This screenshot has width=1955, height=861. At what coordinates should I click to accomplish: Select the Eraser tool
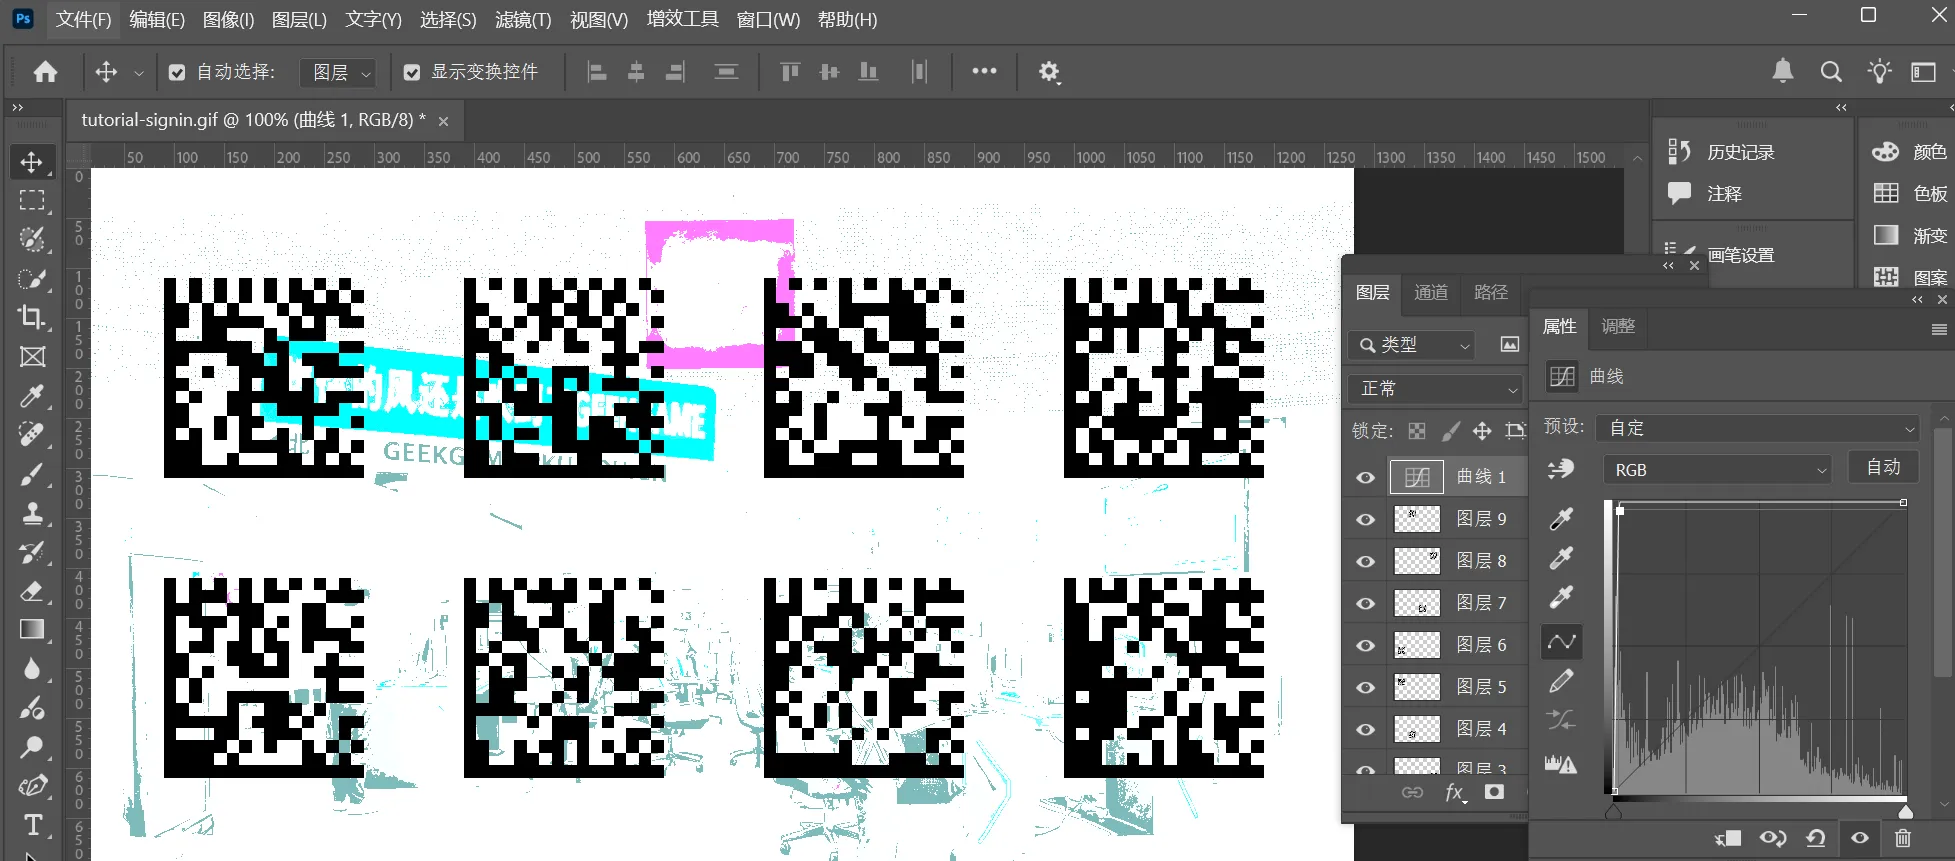coord(32,591)
